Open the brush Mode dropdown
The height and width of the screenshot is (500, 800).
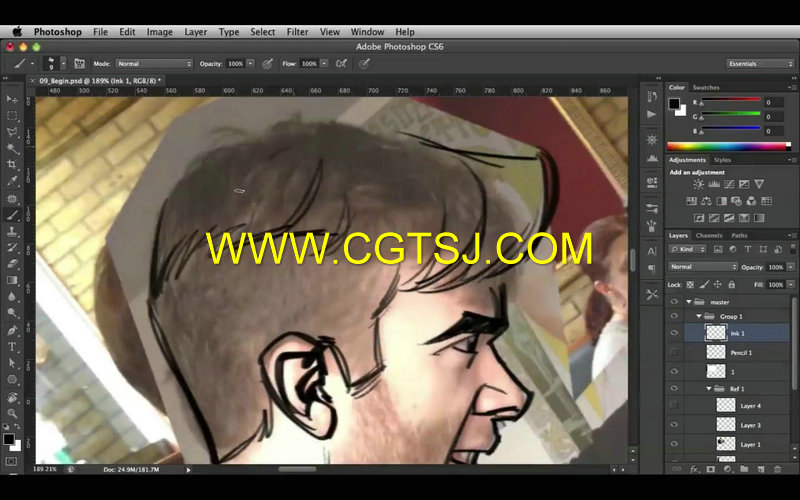coord(154,64)
